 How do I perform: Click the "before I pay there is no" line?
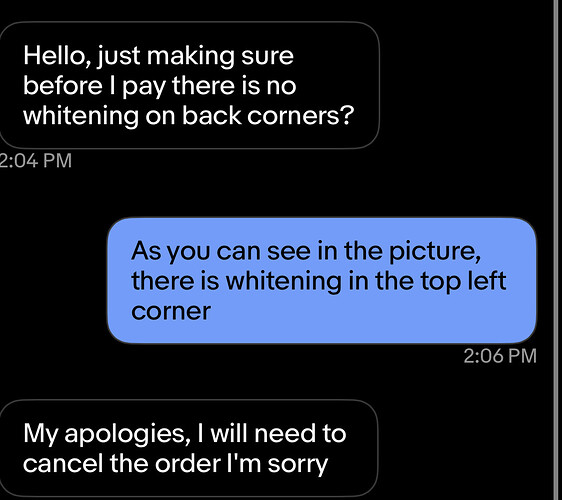click(x=159, y=86)
